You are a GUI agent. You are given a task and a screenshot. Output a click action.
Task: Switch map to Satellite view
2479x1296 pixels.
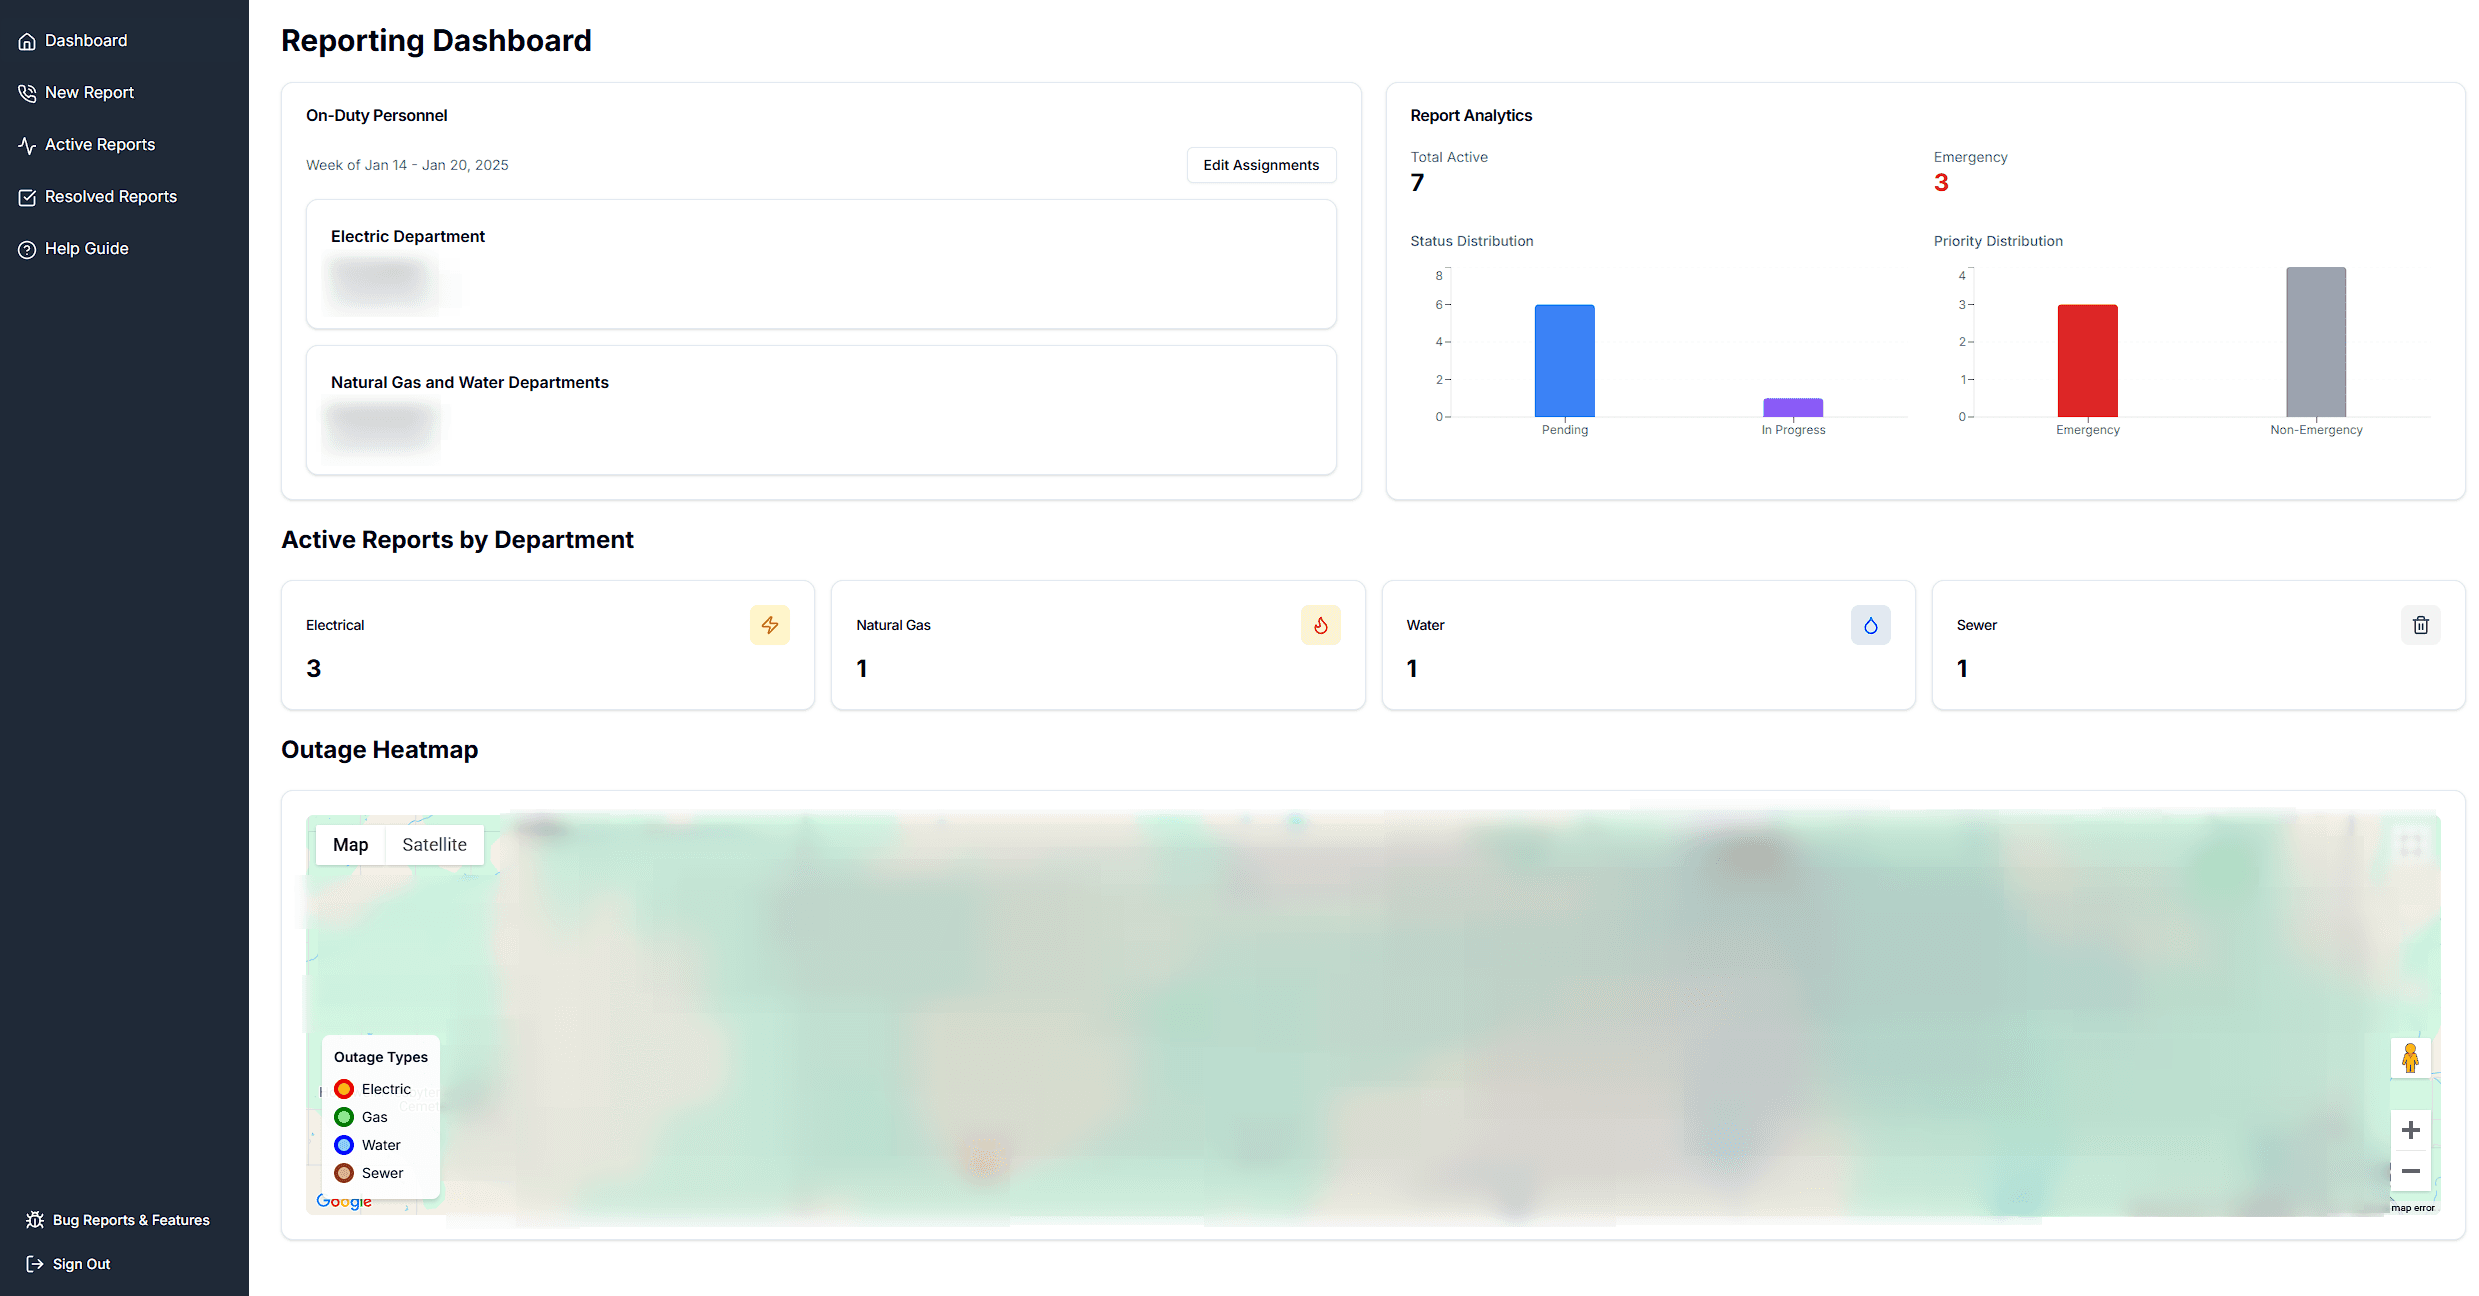(x=434, y=845)
